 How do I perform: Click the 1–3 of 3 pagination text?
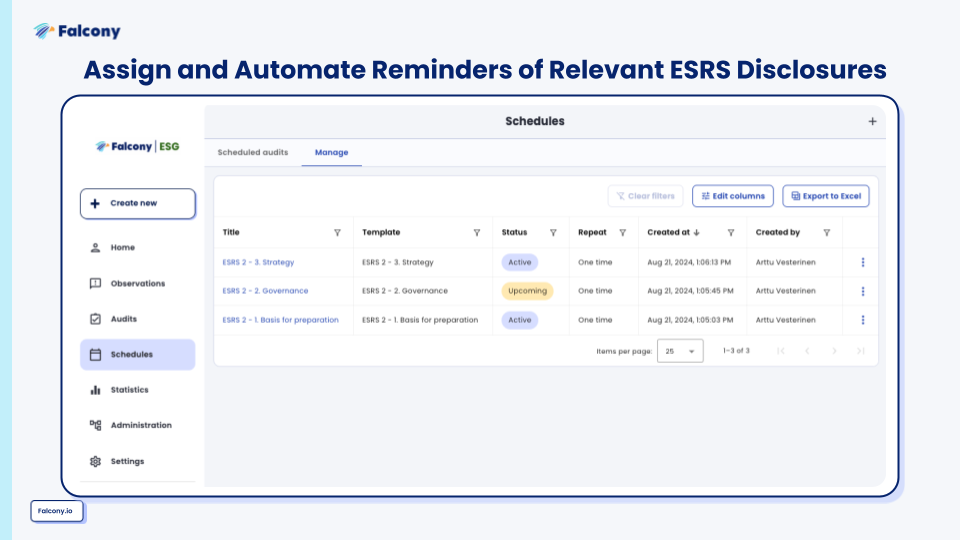[x=736, y=351]
